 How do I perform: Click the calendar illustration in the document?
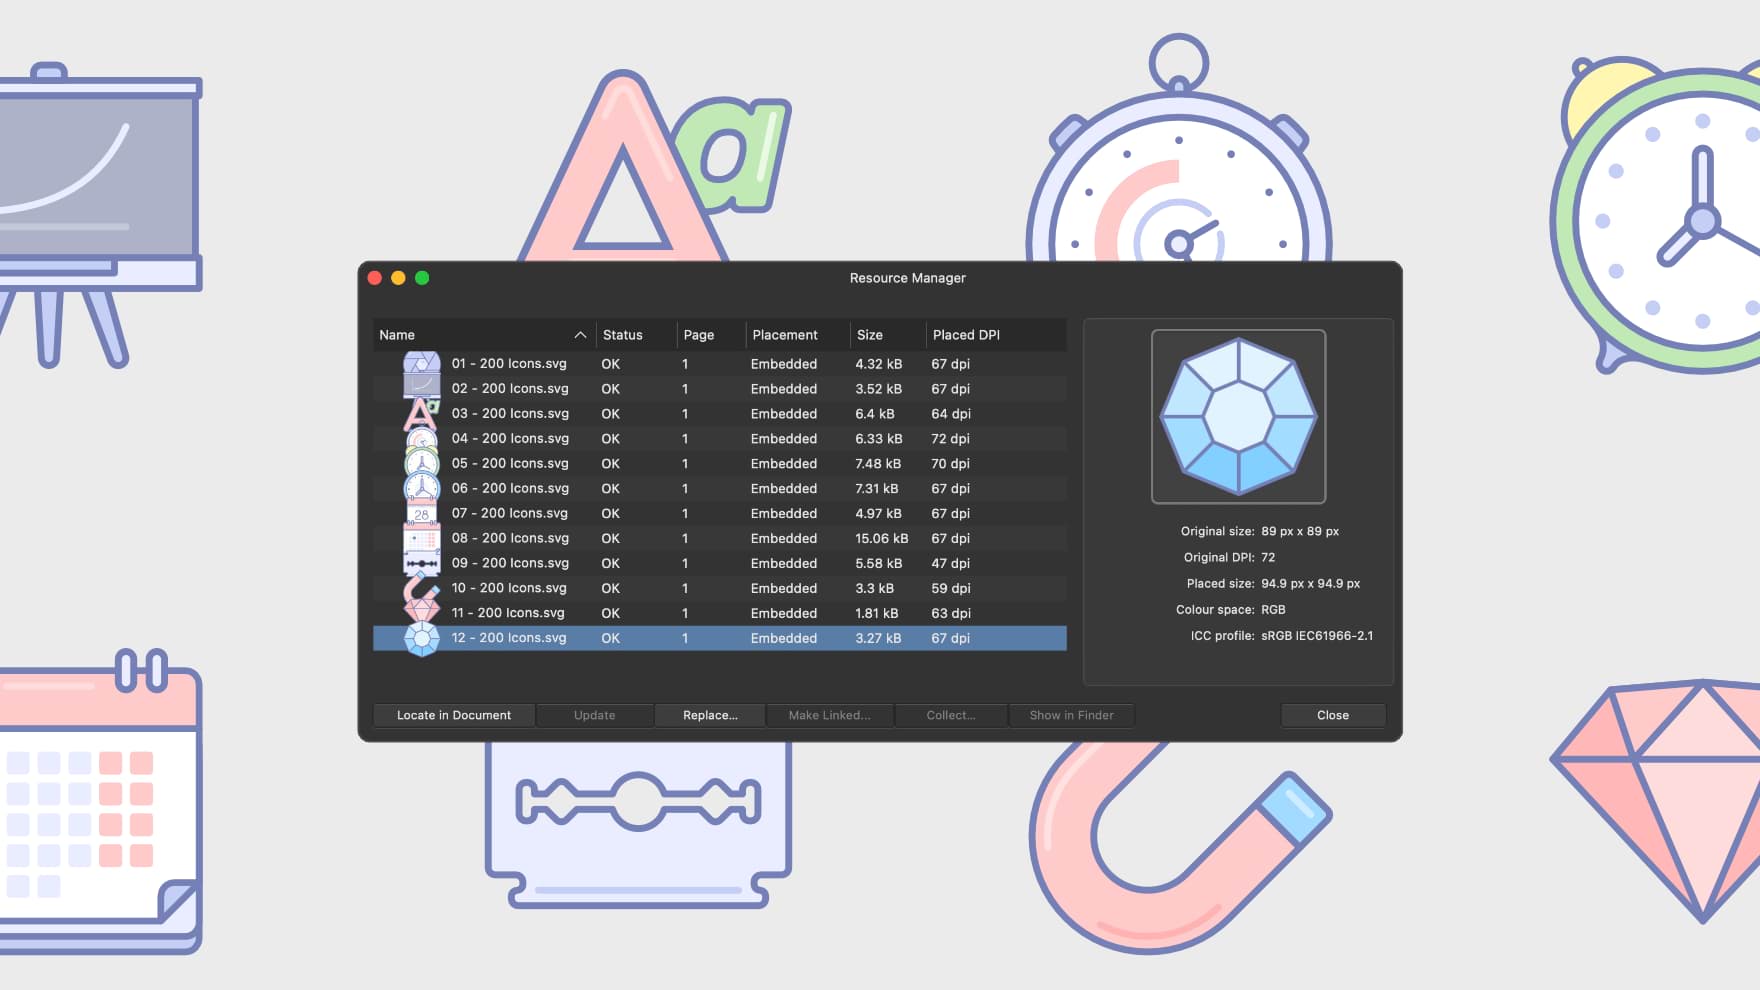click(x=100, y=800)
